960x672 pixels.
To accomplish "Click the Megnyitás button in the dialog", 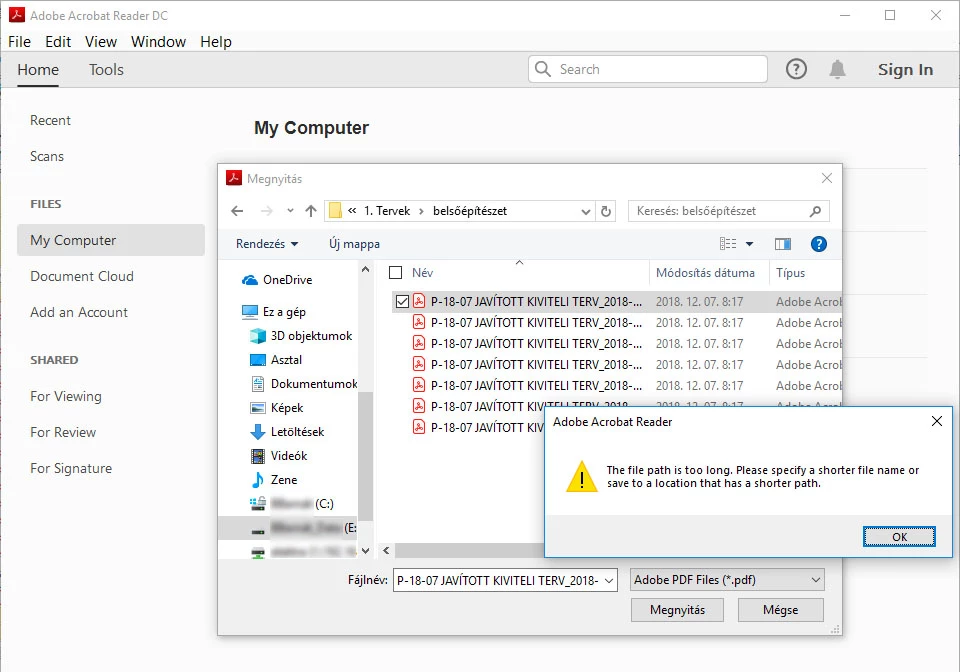I will point(677,610).
